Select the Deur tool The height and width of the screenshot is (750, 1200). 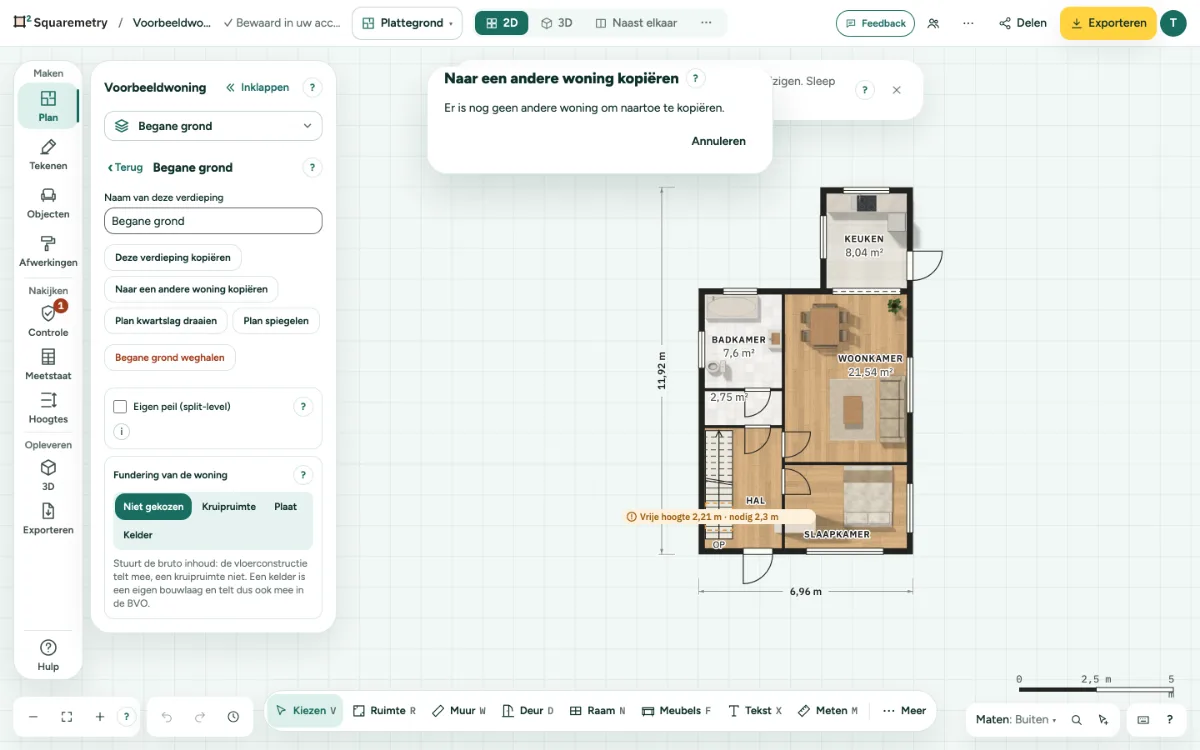click(x=528, y=711)
